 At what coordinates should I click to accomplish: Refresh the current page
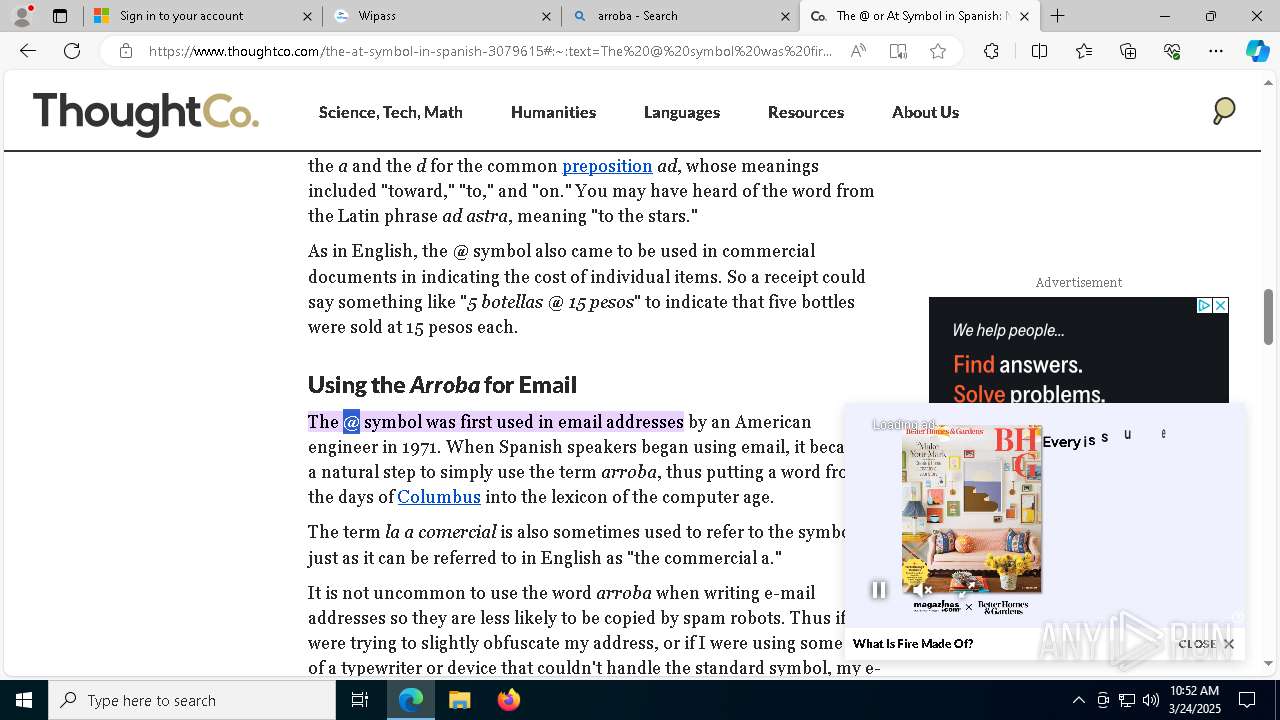pyautogui.click(x=72, y=51)
